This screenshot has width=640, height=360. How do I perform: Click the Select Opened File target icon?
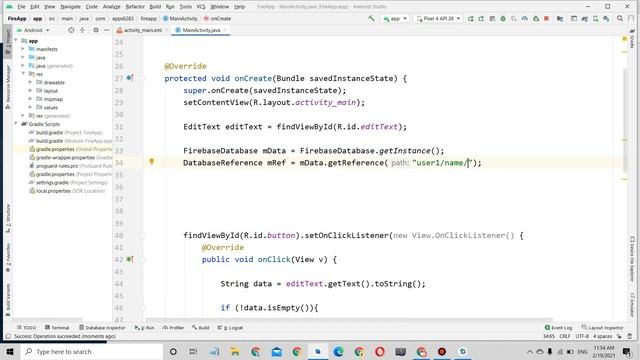[x=71, y=30]
